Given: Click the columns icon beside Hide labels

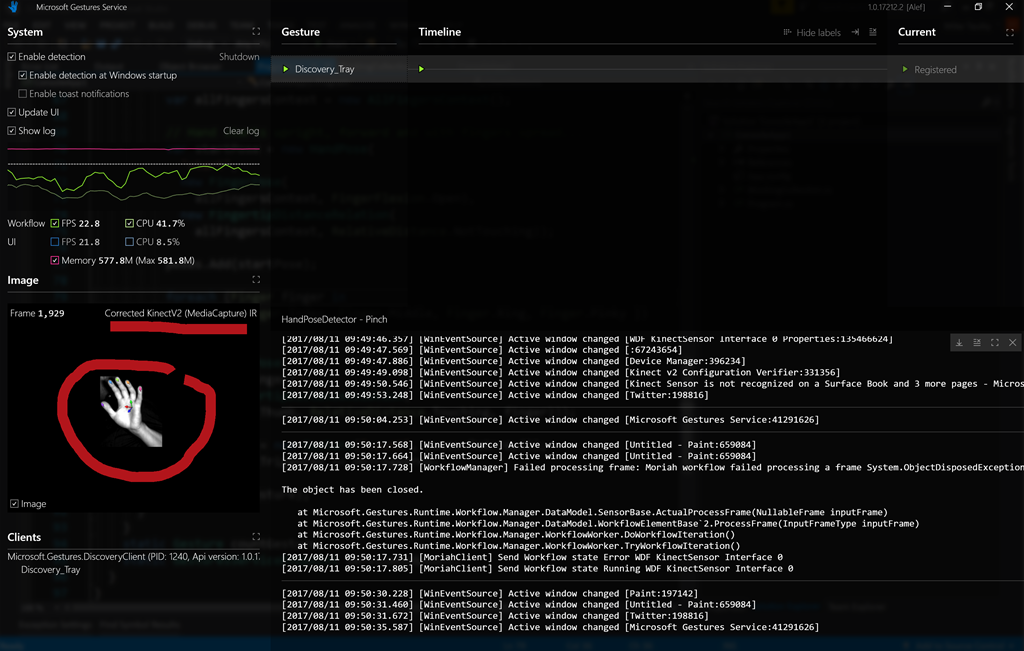Looking at the screenshot, I should (788, 32).
